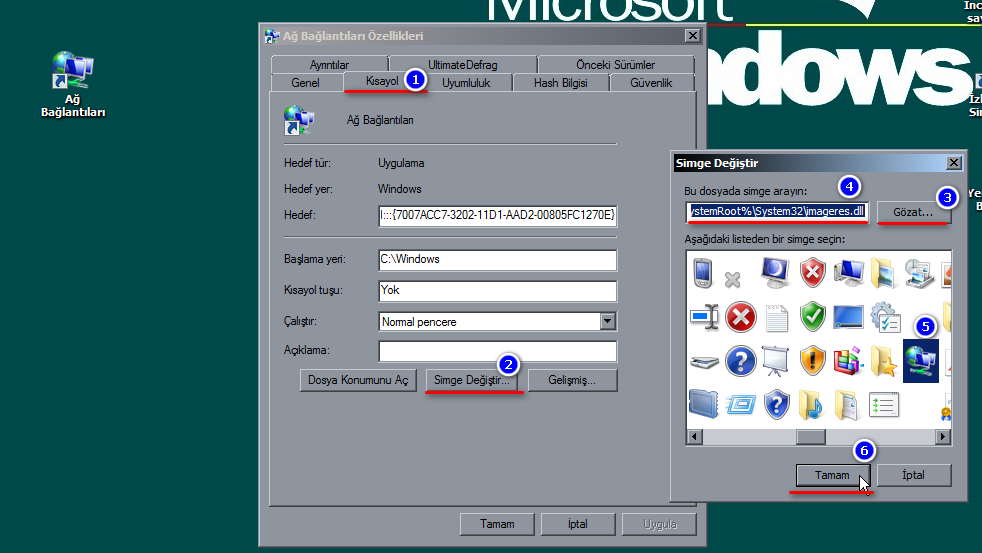Viewport: 982px width, 553px height.
Task: Choose the favorites folder with star icon
Action: click(884, 361)
